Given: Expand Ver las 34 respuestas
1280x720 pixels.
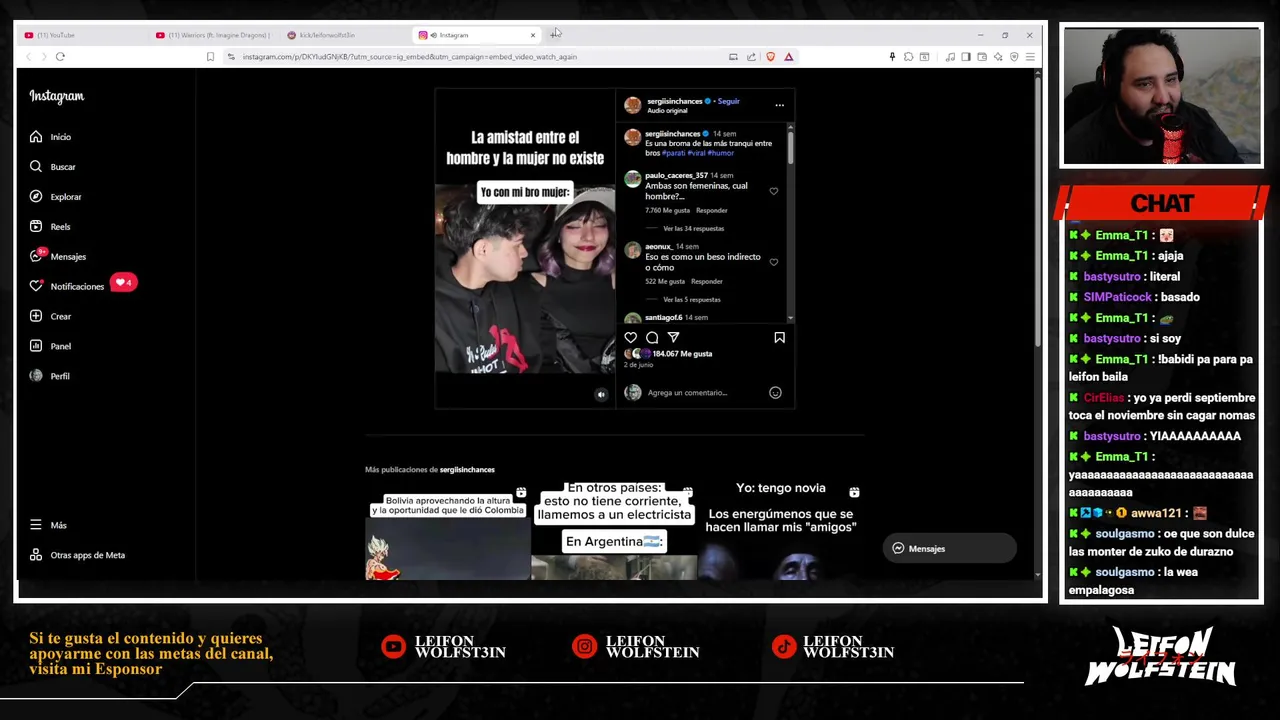Looking at the screenshot, I should click(693, 229).
